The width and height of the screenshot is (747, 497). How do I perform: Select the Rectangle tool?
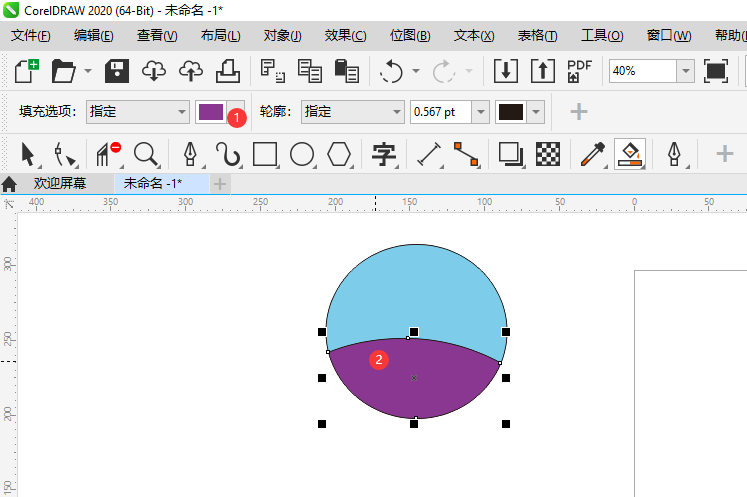(x=265, y=154)
